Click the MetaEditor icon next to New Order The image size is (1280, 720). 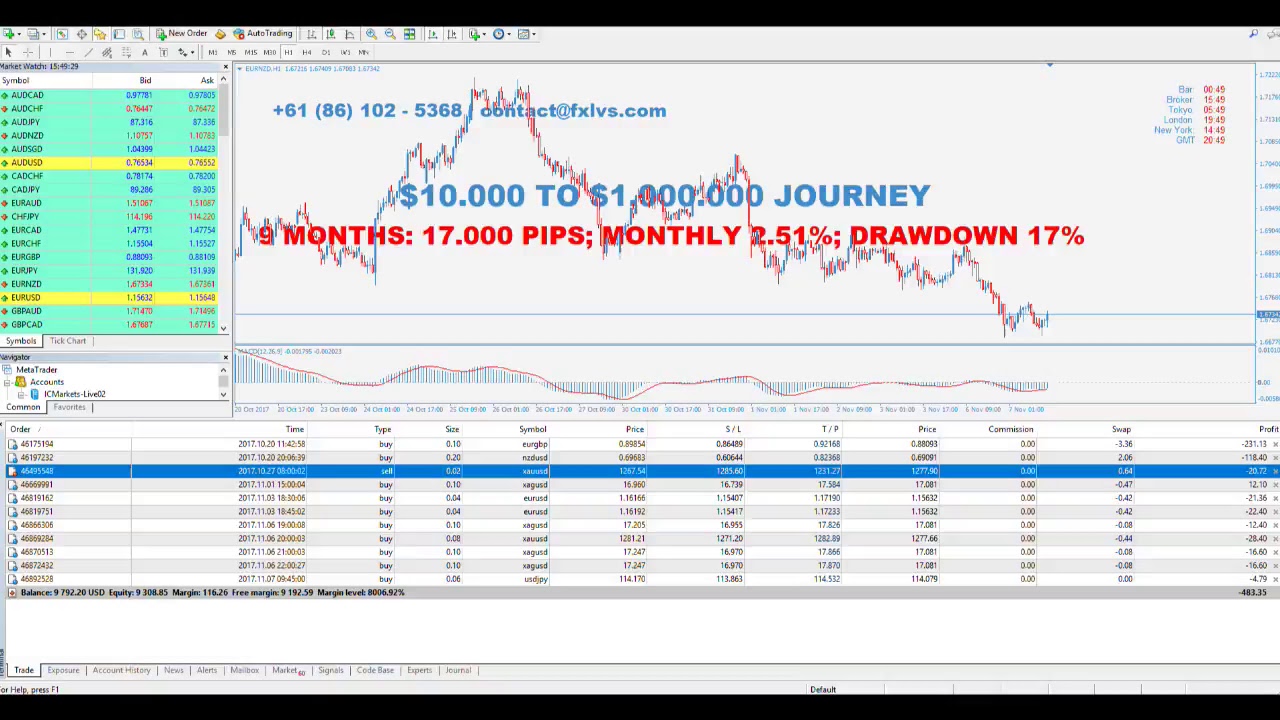220,34
